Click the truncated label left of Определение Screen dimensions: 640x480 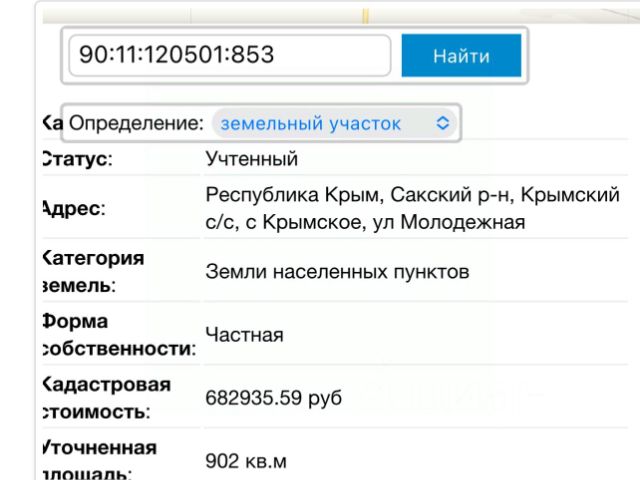50,124
